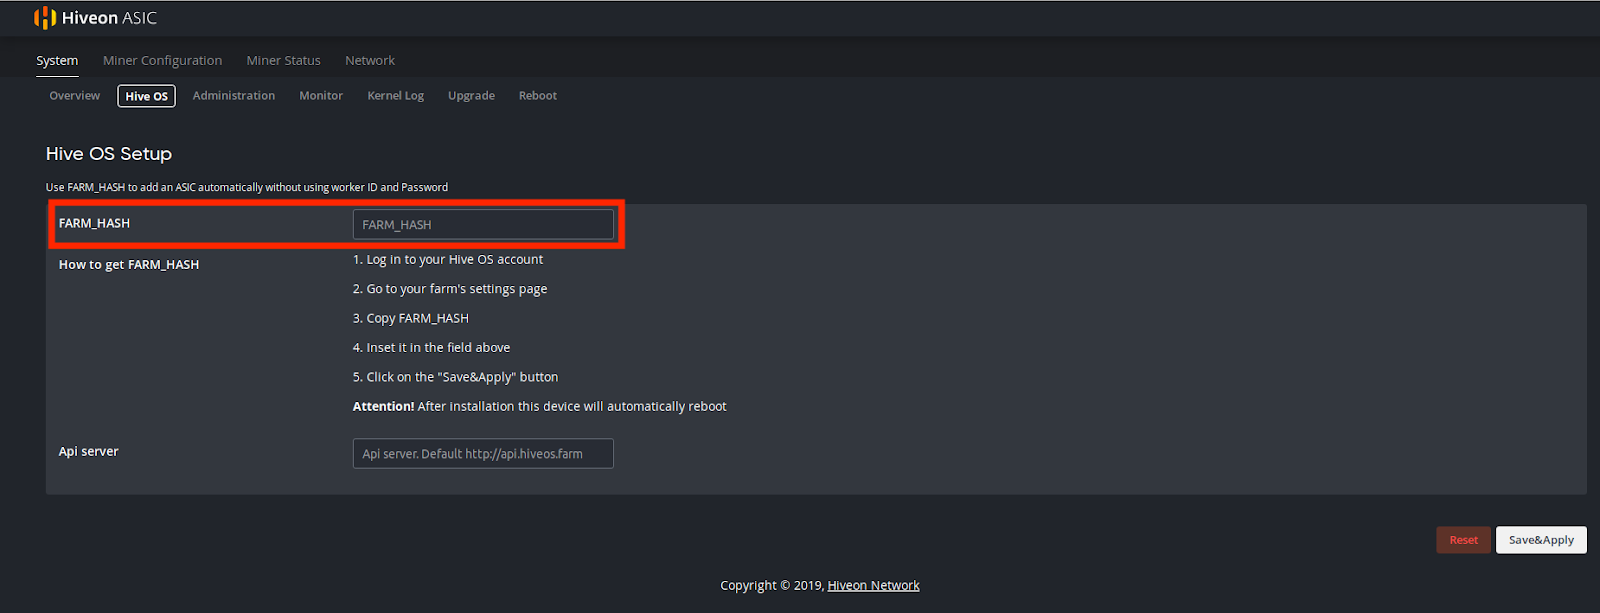Focus the Api server input field
This screenshot has height=613, width=1600.
pyautogui.click(x=483, y=454)
